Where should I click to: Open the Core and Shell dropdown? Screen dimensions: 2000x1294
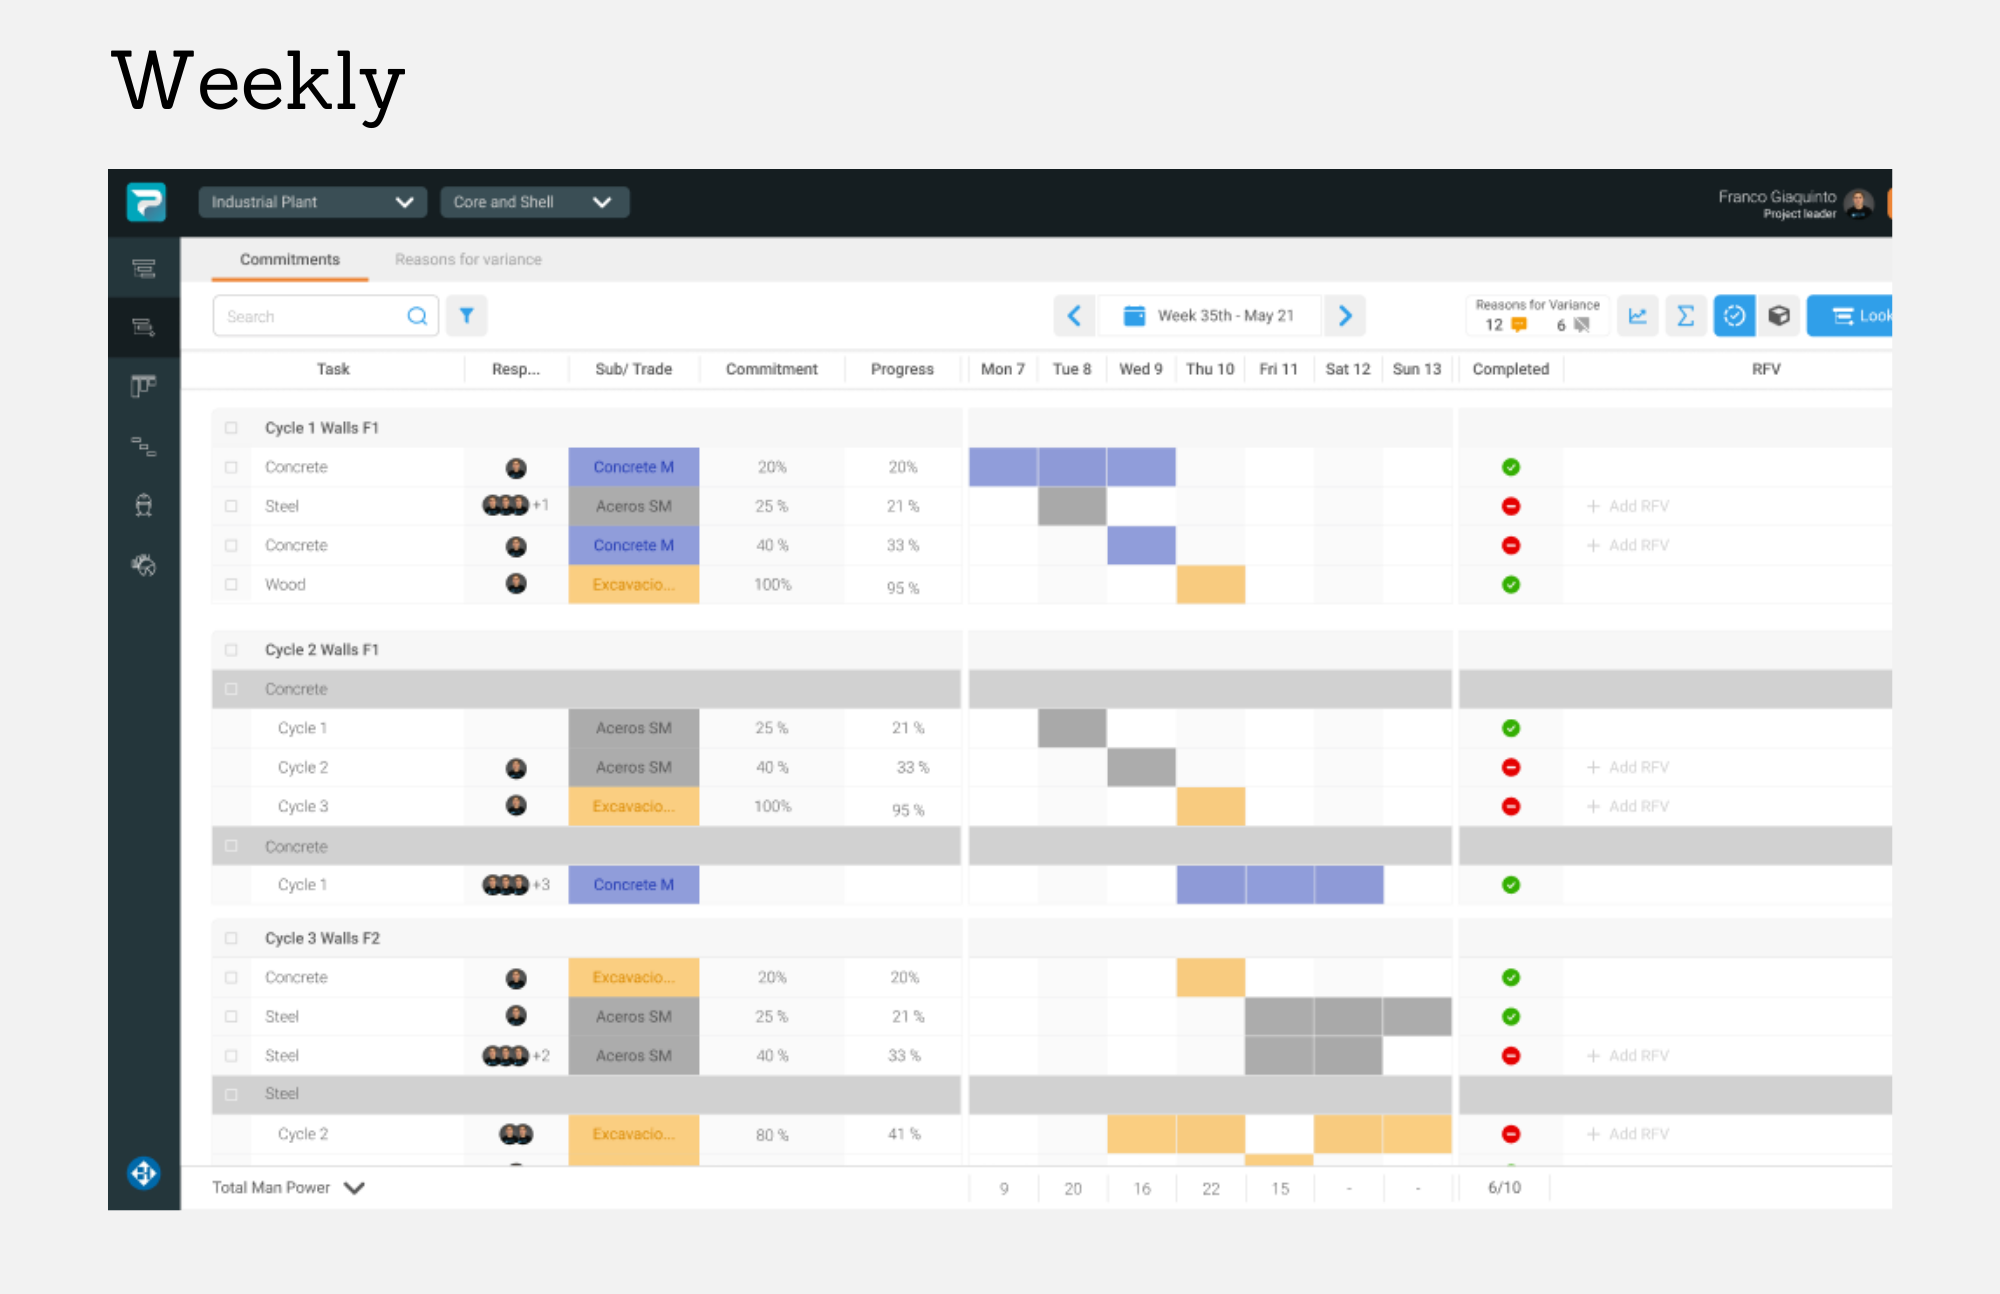click(535, 202)
